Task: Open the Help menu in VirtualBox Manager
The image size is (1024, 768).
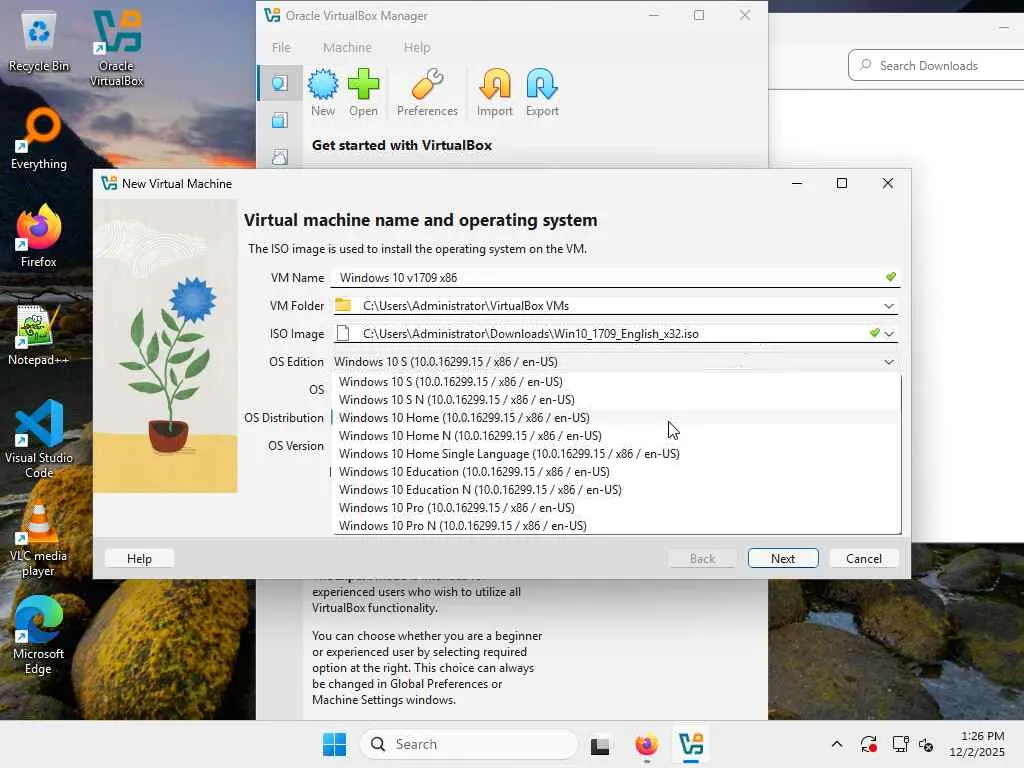Action: [x=417, y=48]
